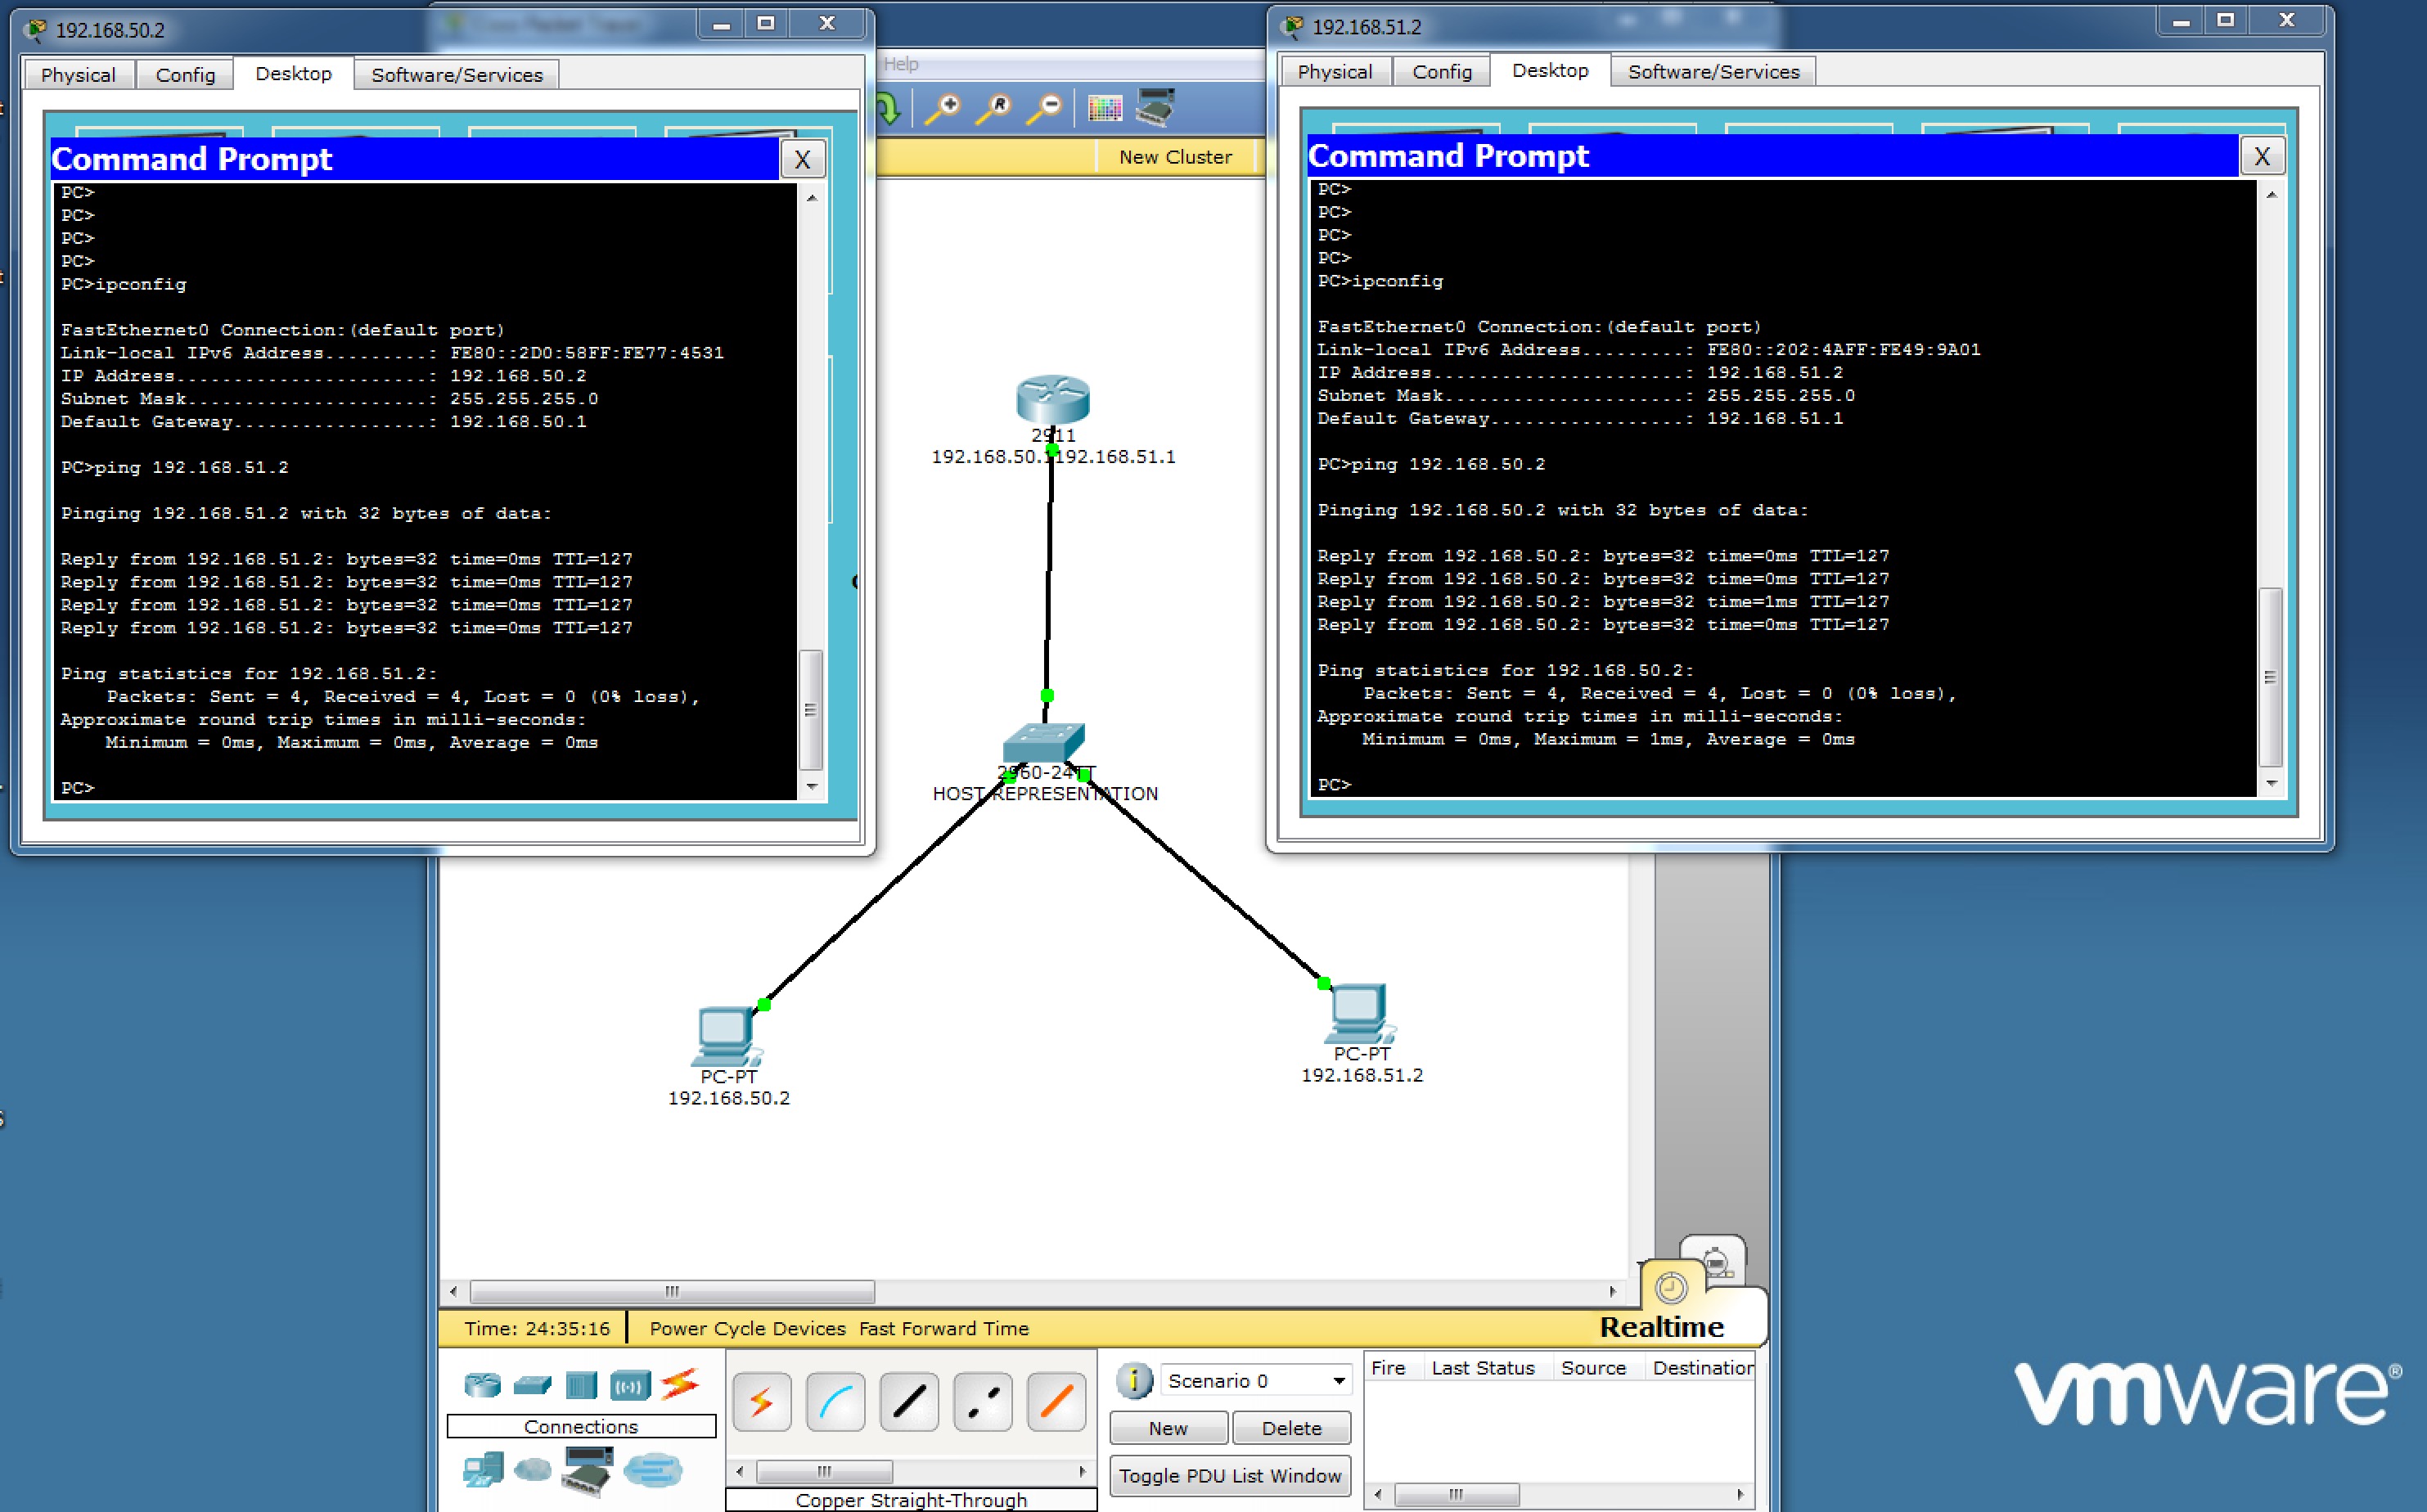
Task: Click the 2911 router on the workspace
Action: tap(1052, 400)
